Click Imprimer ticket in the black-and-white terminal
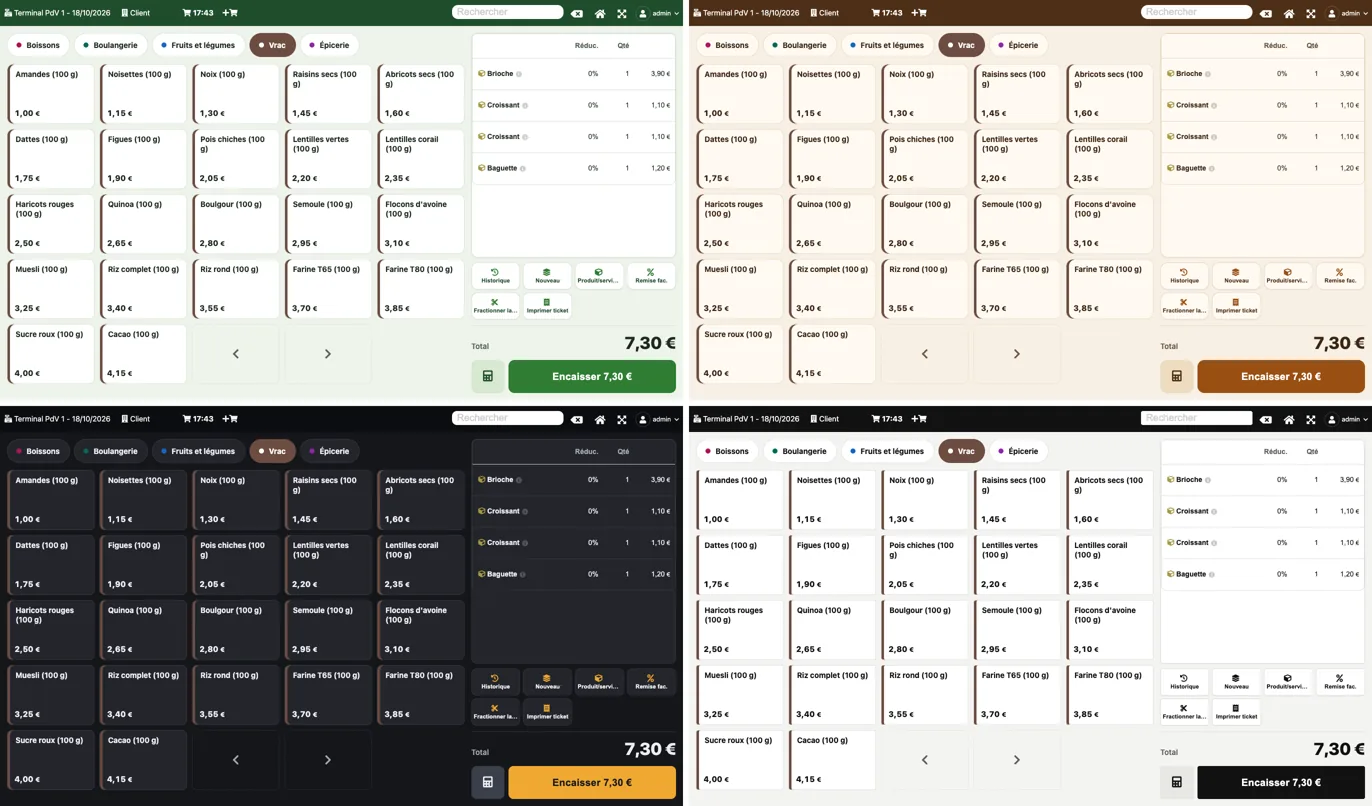This screenshot has width=1372, height=806. point(1236,712)
